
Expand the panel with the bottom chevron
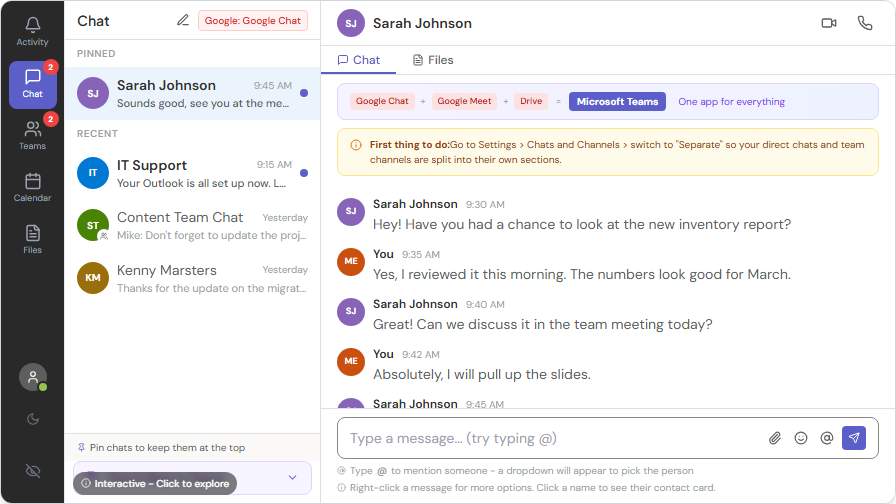point(293,477)
